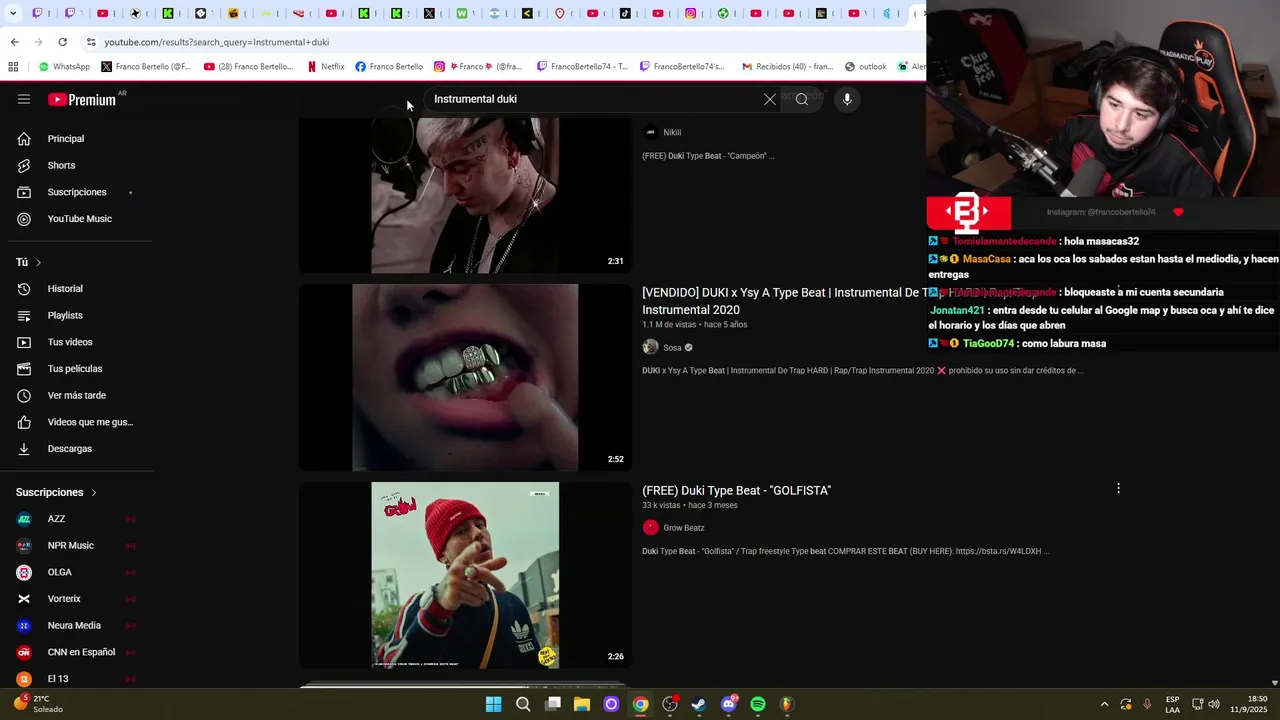Click the youtube.com address bar URL
Image resolution: width=1280 pixels, height=720 pixels.
(217, 42)
